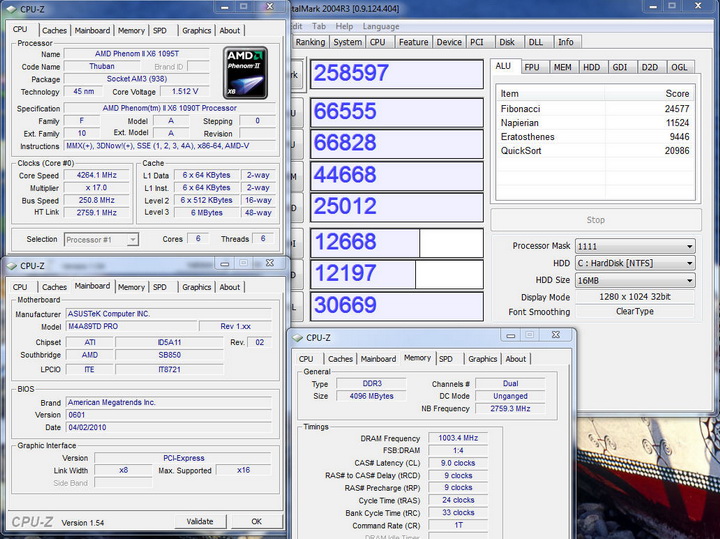Click OK in the CPU-Z Mainboard window

coord(256,522)
